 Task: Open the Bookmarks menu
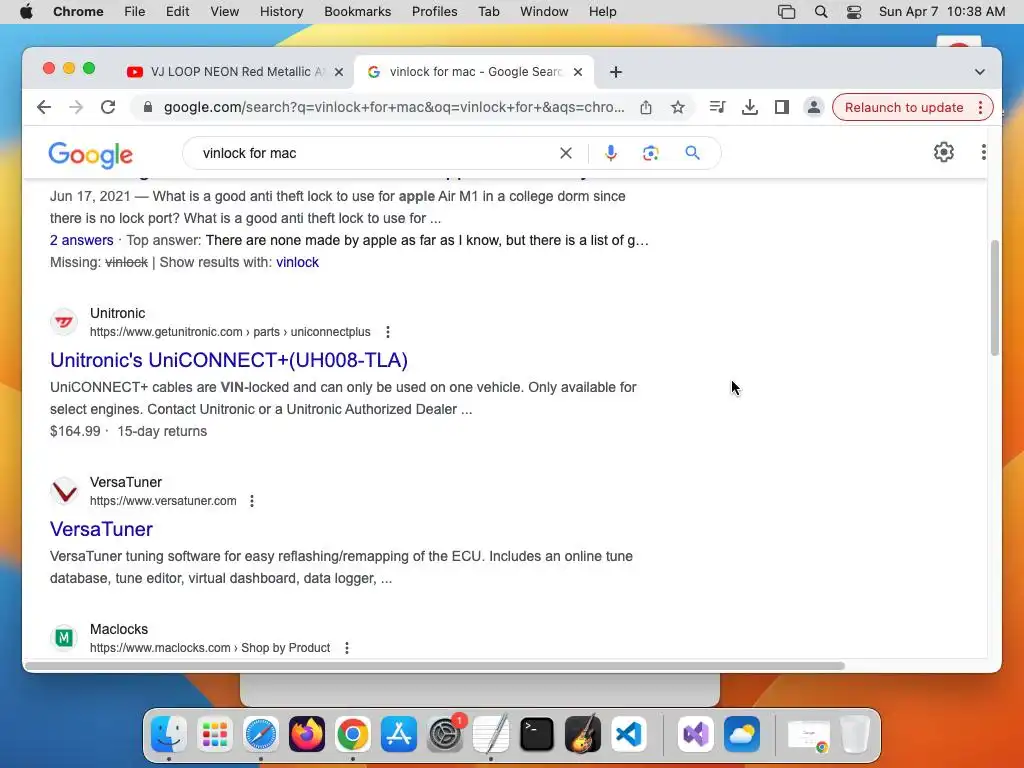(x=357, y=12)
